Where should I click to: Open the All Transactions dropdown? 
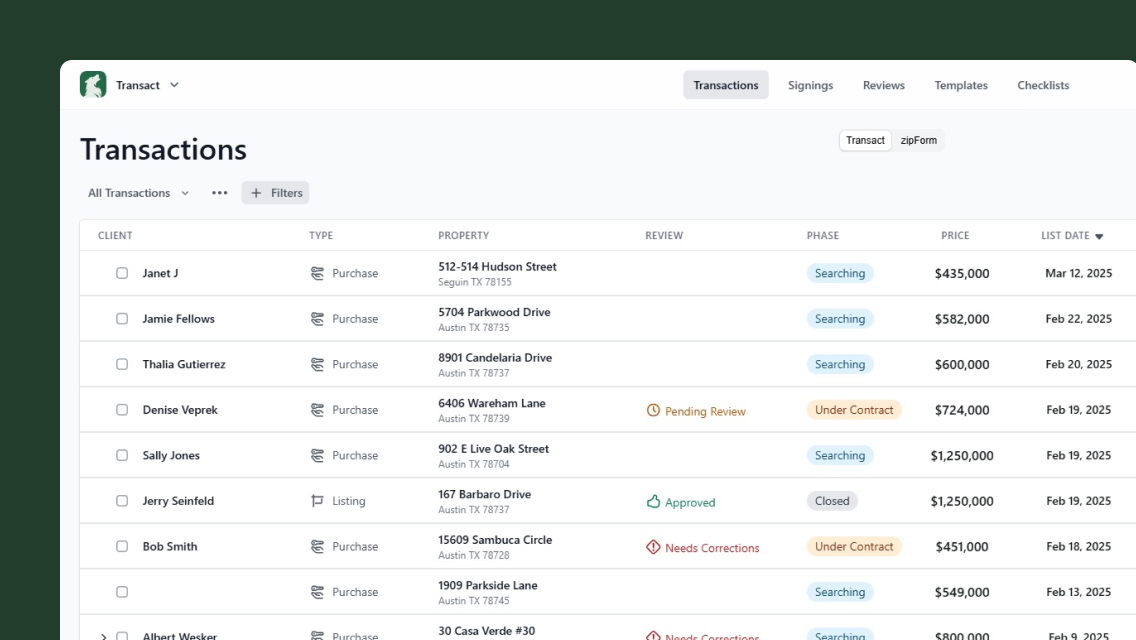coord(138,193)
